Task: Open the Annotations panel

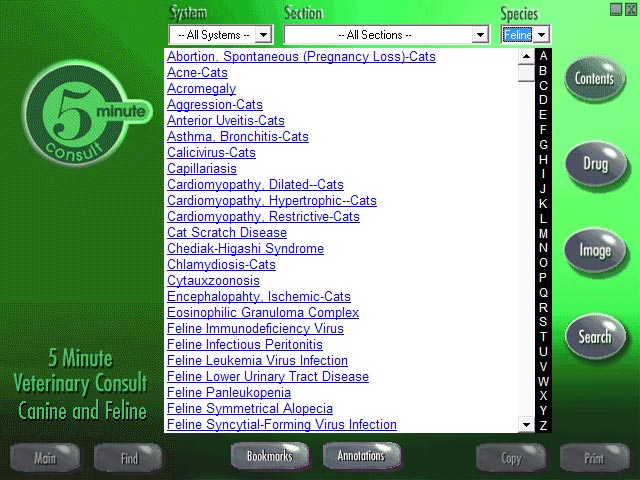Action: coord(361,456)
